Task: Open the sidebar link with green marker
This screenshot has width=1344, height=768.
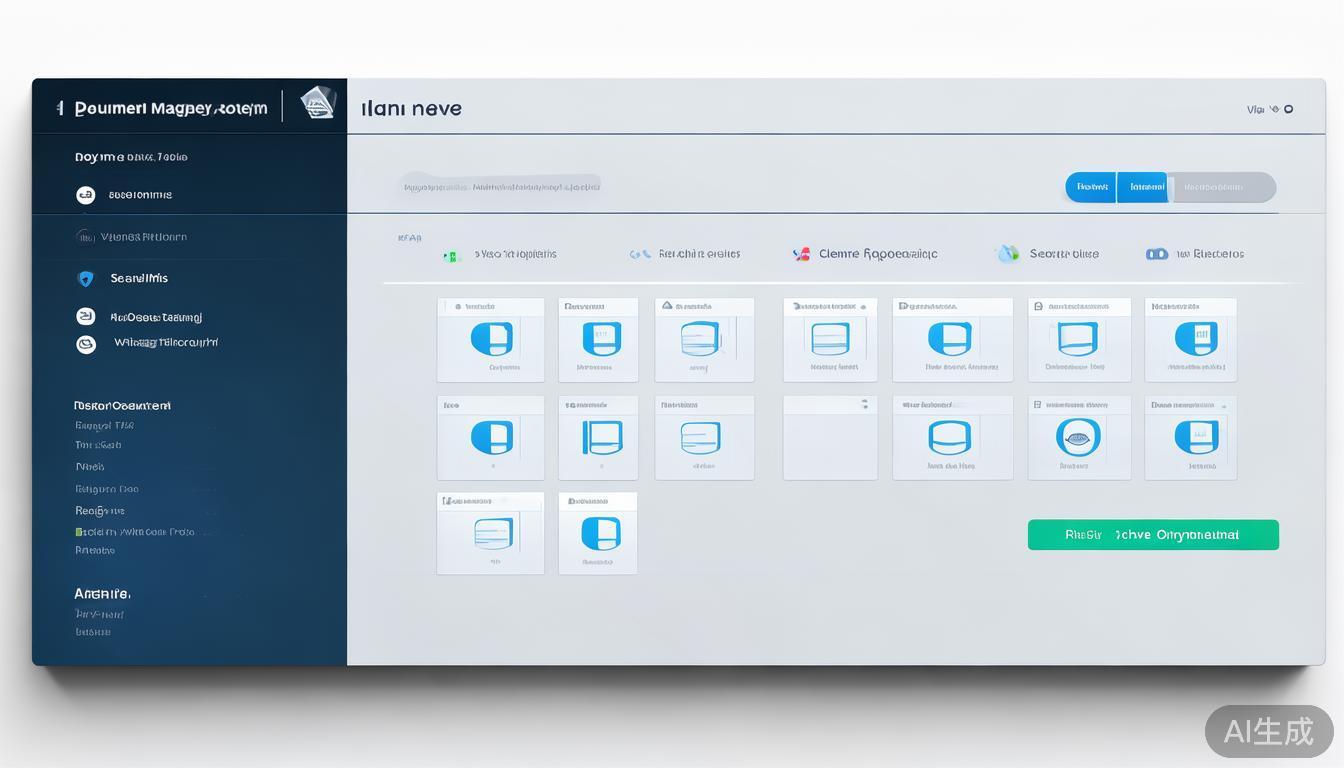Action: 136,532
